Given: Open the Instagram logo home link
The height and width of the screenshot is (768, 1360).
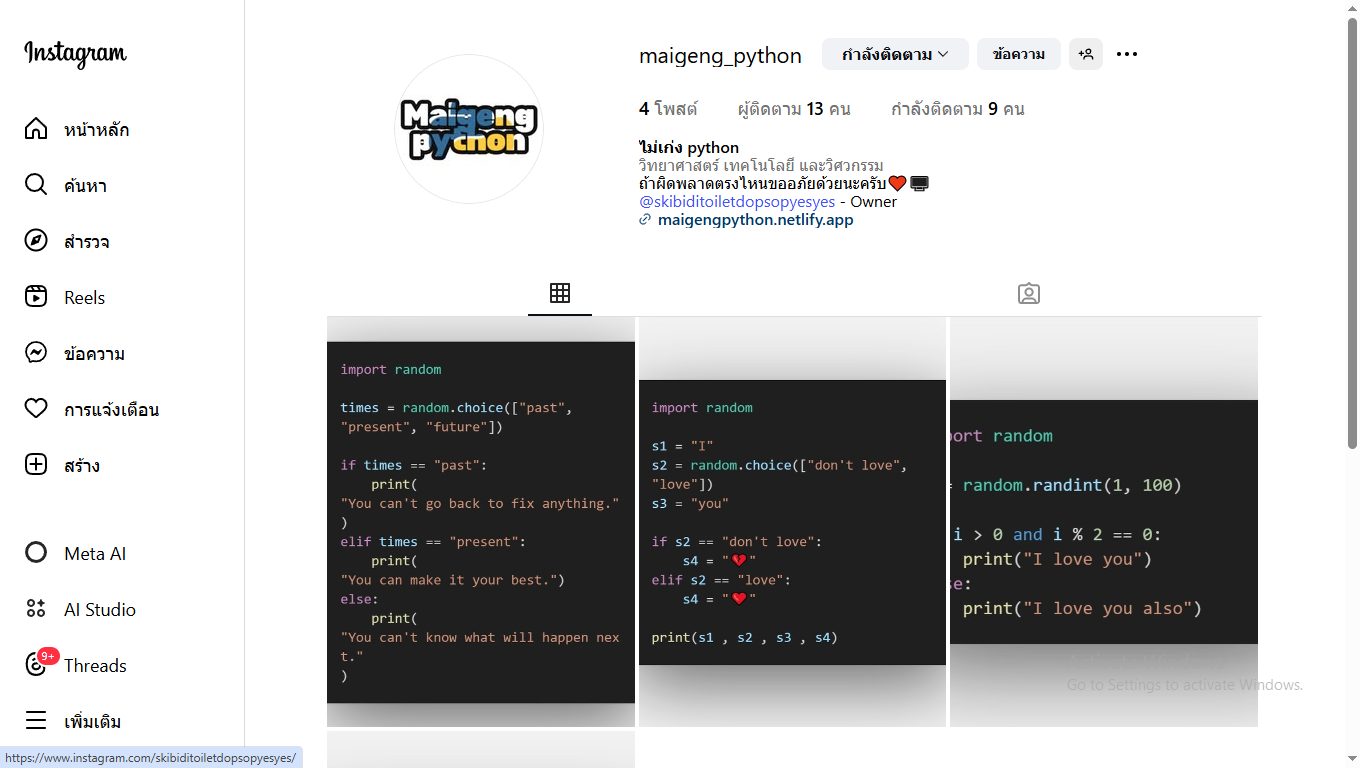Looking at the screenshot, I should pyautogui.click(x=76, y=53).
